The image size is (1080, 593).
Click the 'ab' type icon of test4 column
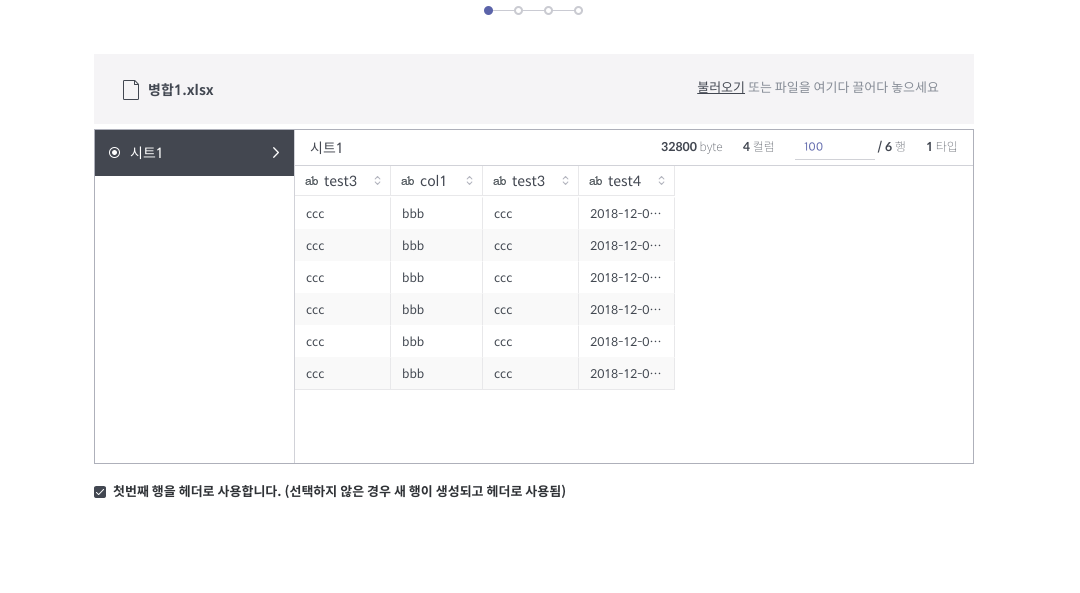596,181
